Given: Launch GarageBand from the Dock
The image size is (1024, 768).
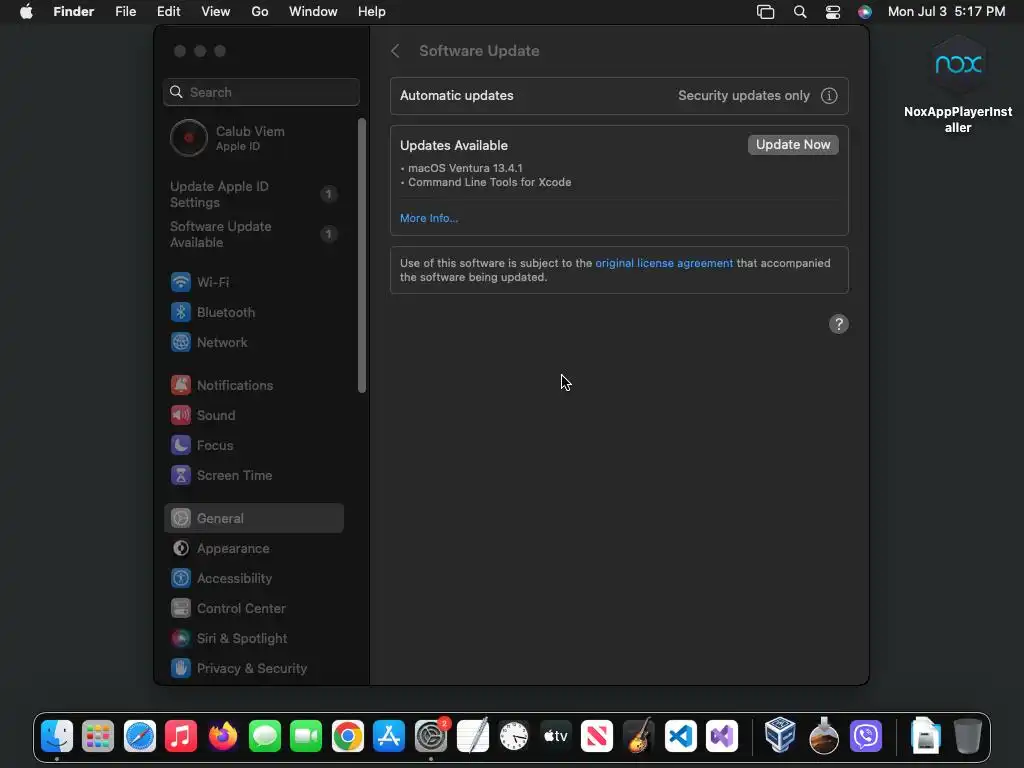Looking at the screenshot, I should (639, 737).
